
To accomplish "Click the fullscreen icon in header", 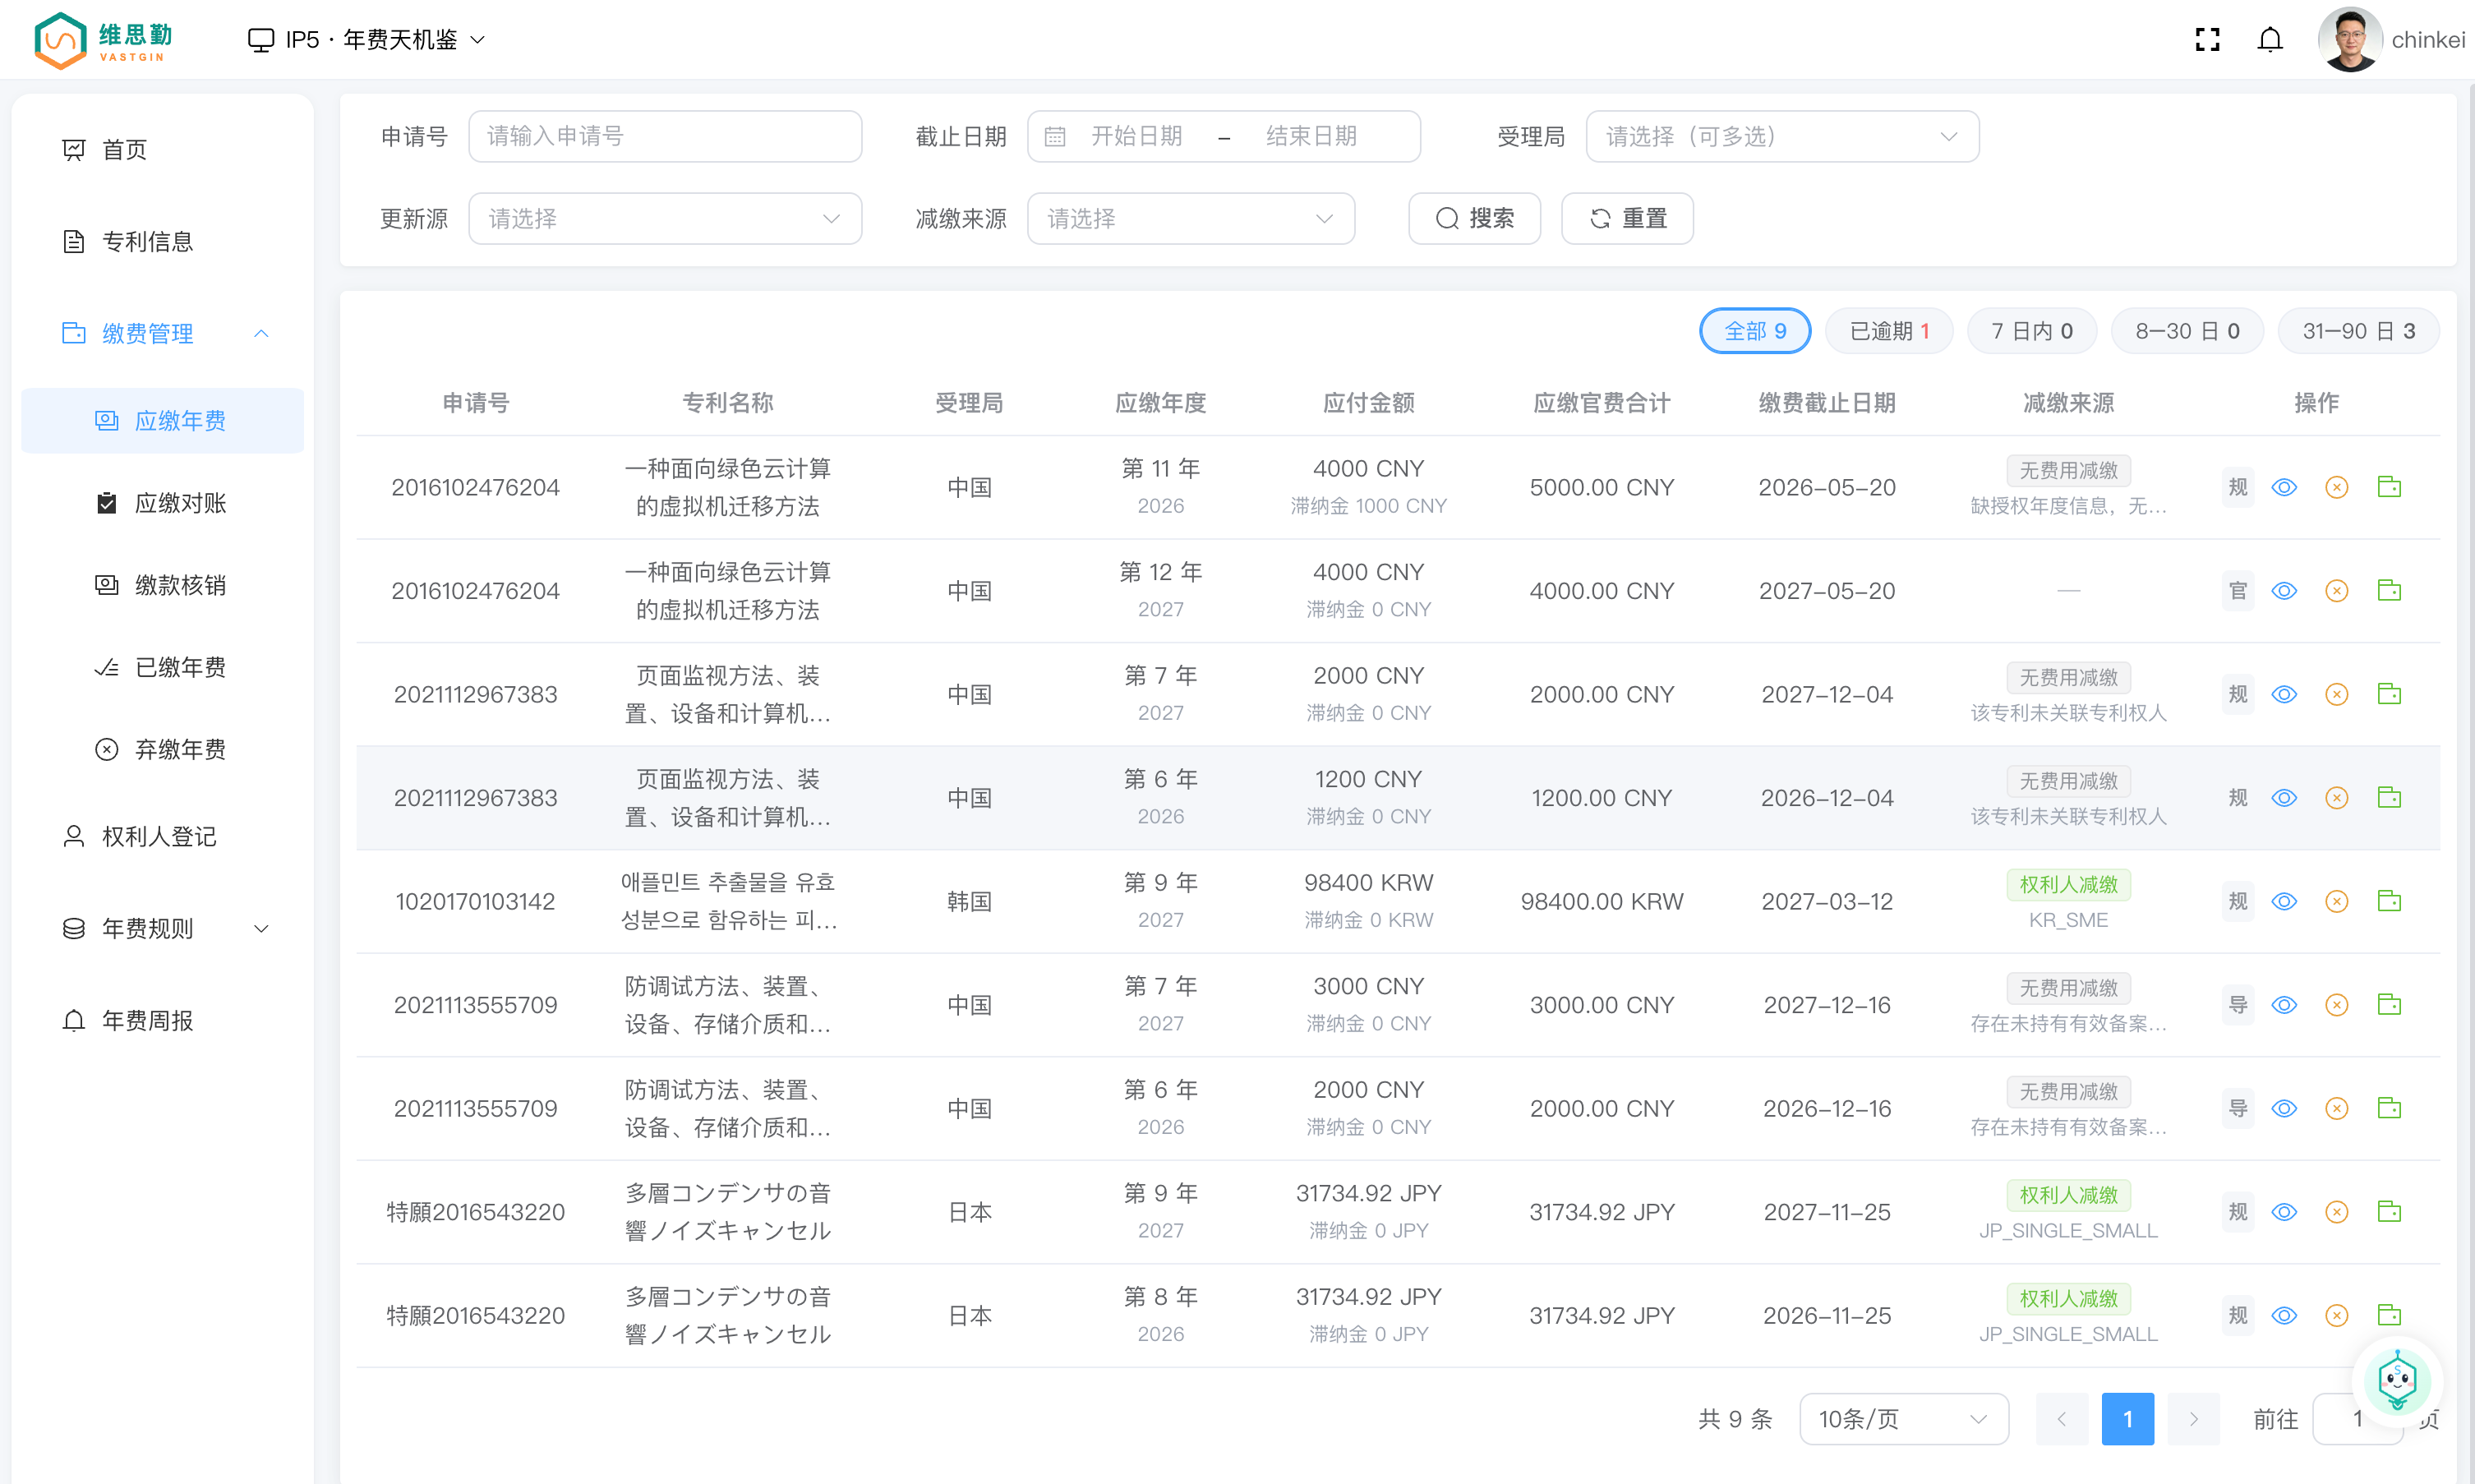I will tap(2207, 40).
